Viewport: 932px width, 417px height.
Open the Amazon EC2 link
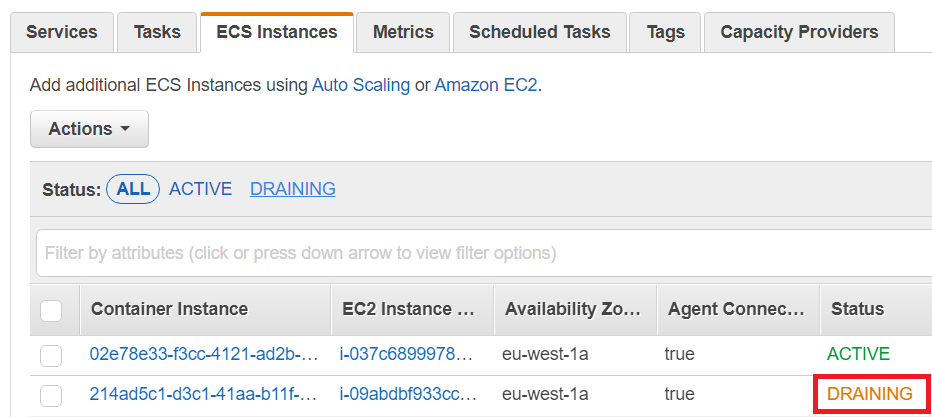[x=486, y=85]
